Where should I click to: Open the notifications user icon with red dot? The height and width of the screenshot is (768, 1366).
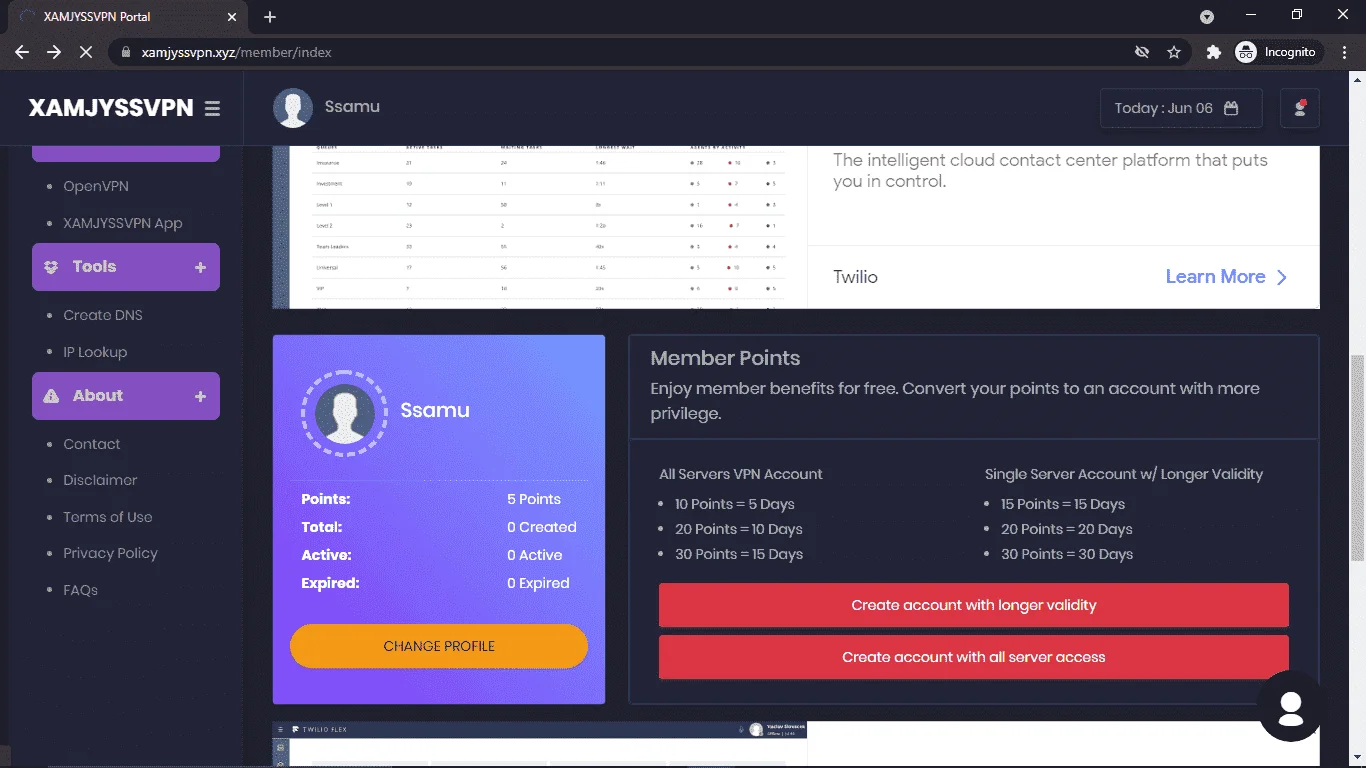pos(1300,108)
